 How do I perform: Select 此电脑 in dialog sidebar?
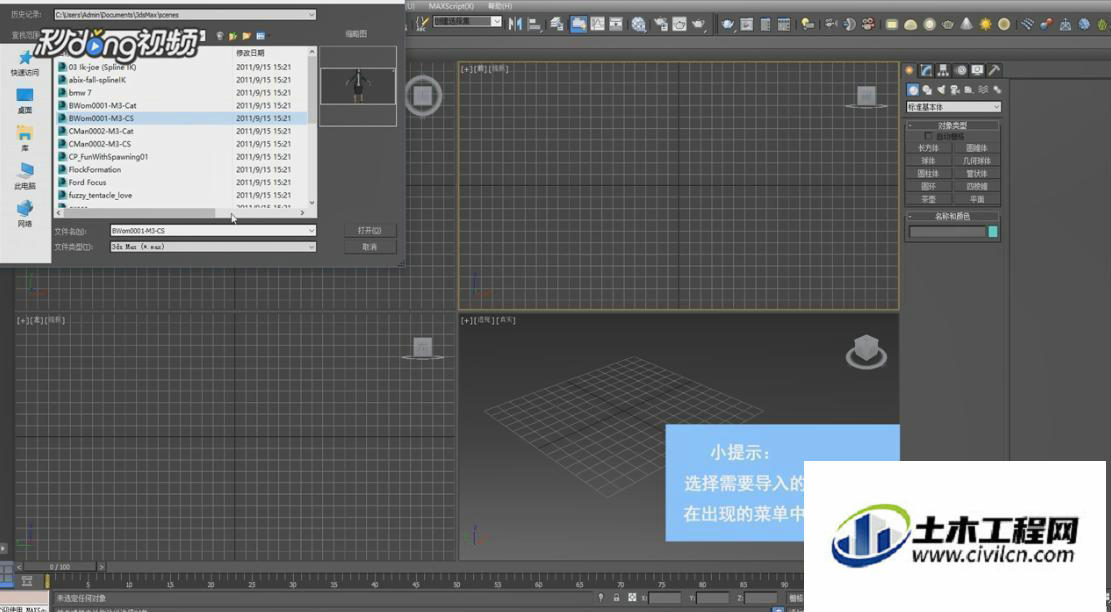(25, 176)
